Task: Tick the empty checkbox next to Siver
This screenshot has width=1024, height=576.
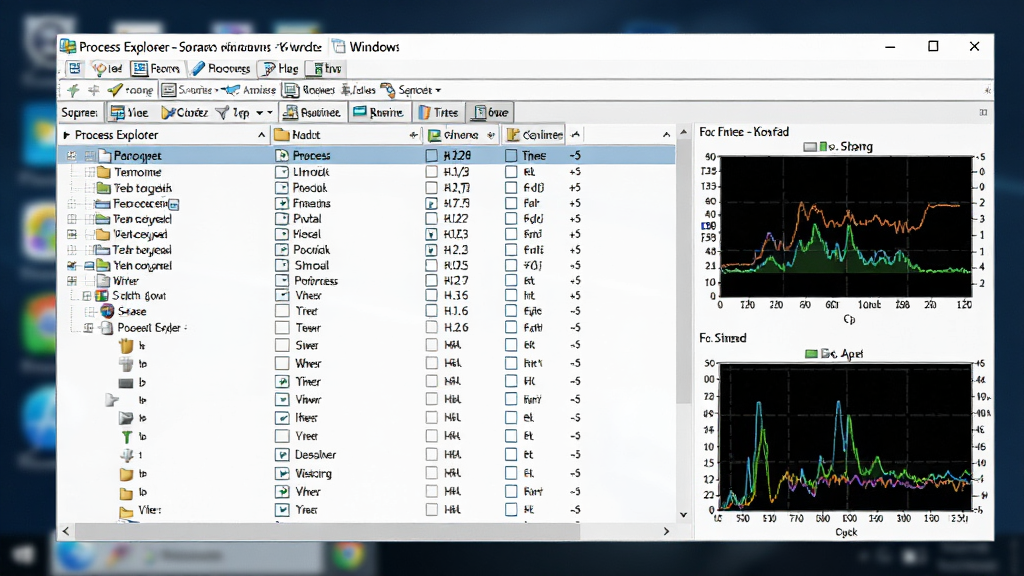Action: pyautogui.click(x=282, y=345)
